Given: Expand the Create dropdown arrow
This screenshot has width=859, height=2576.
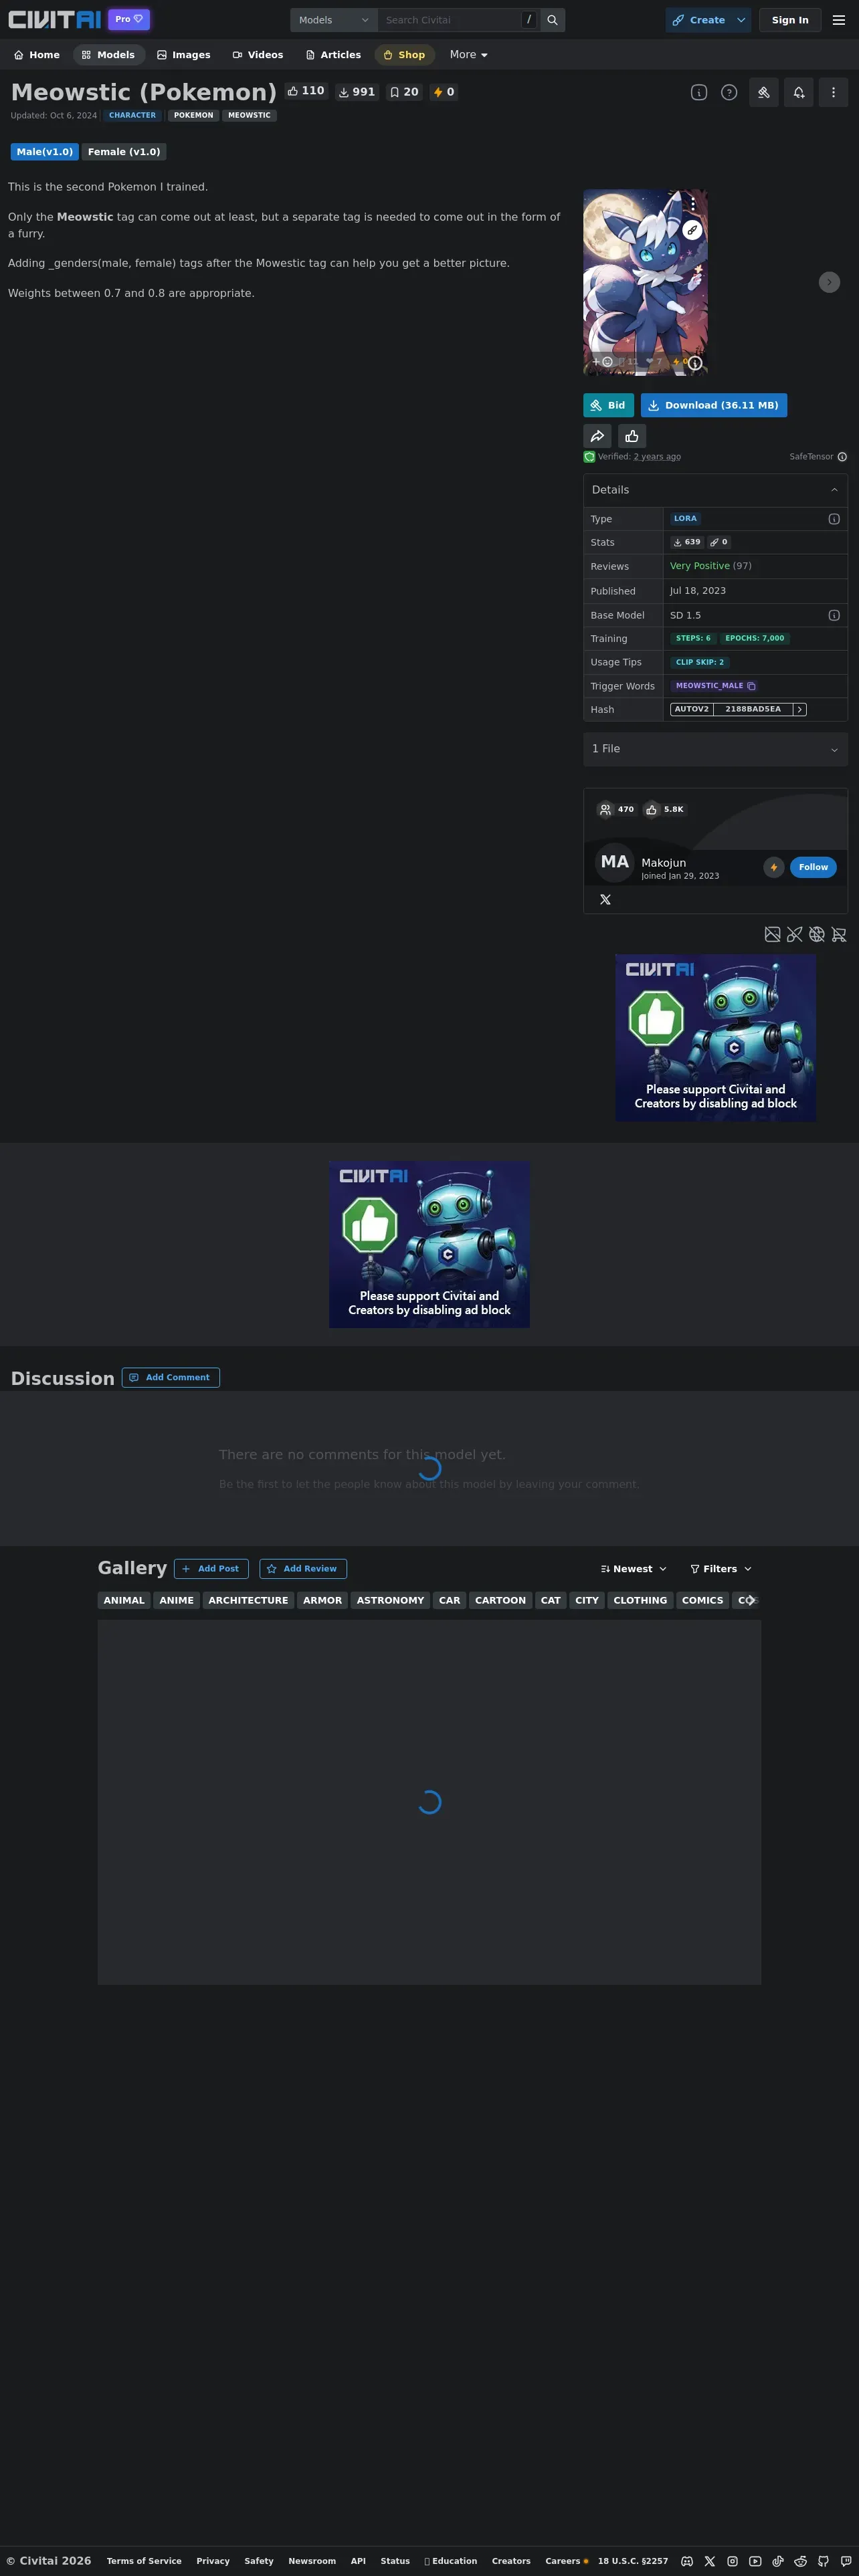Looking at the screenshot, I should 741,20.
